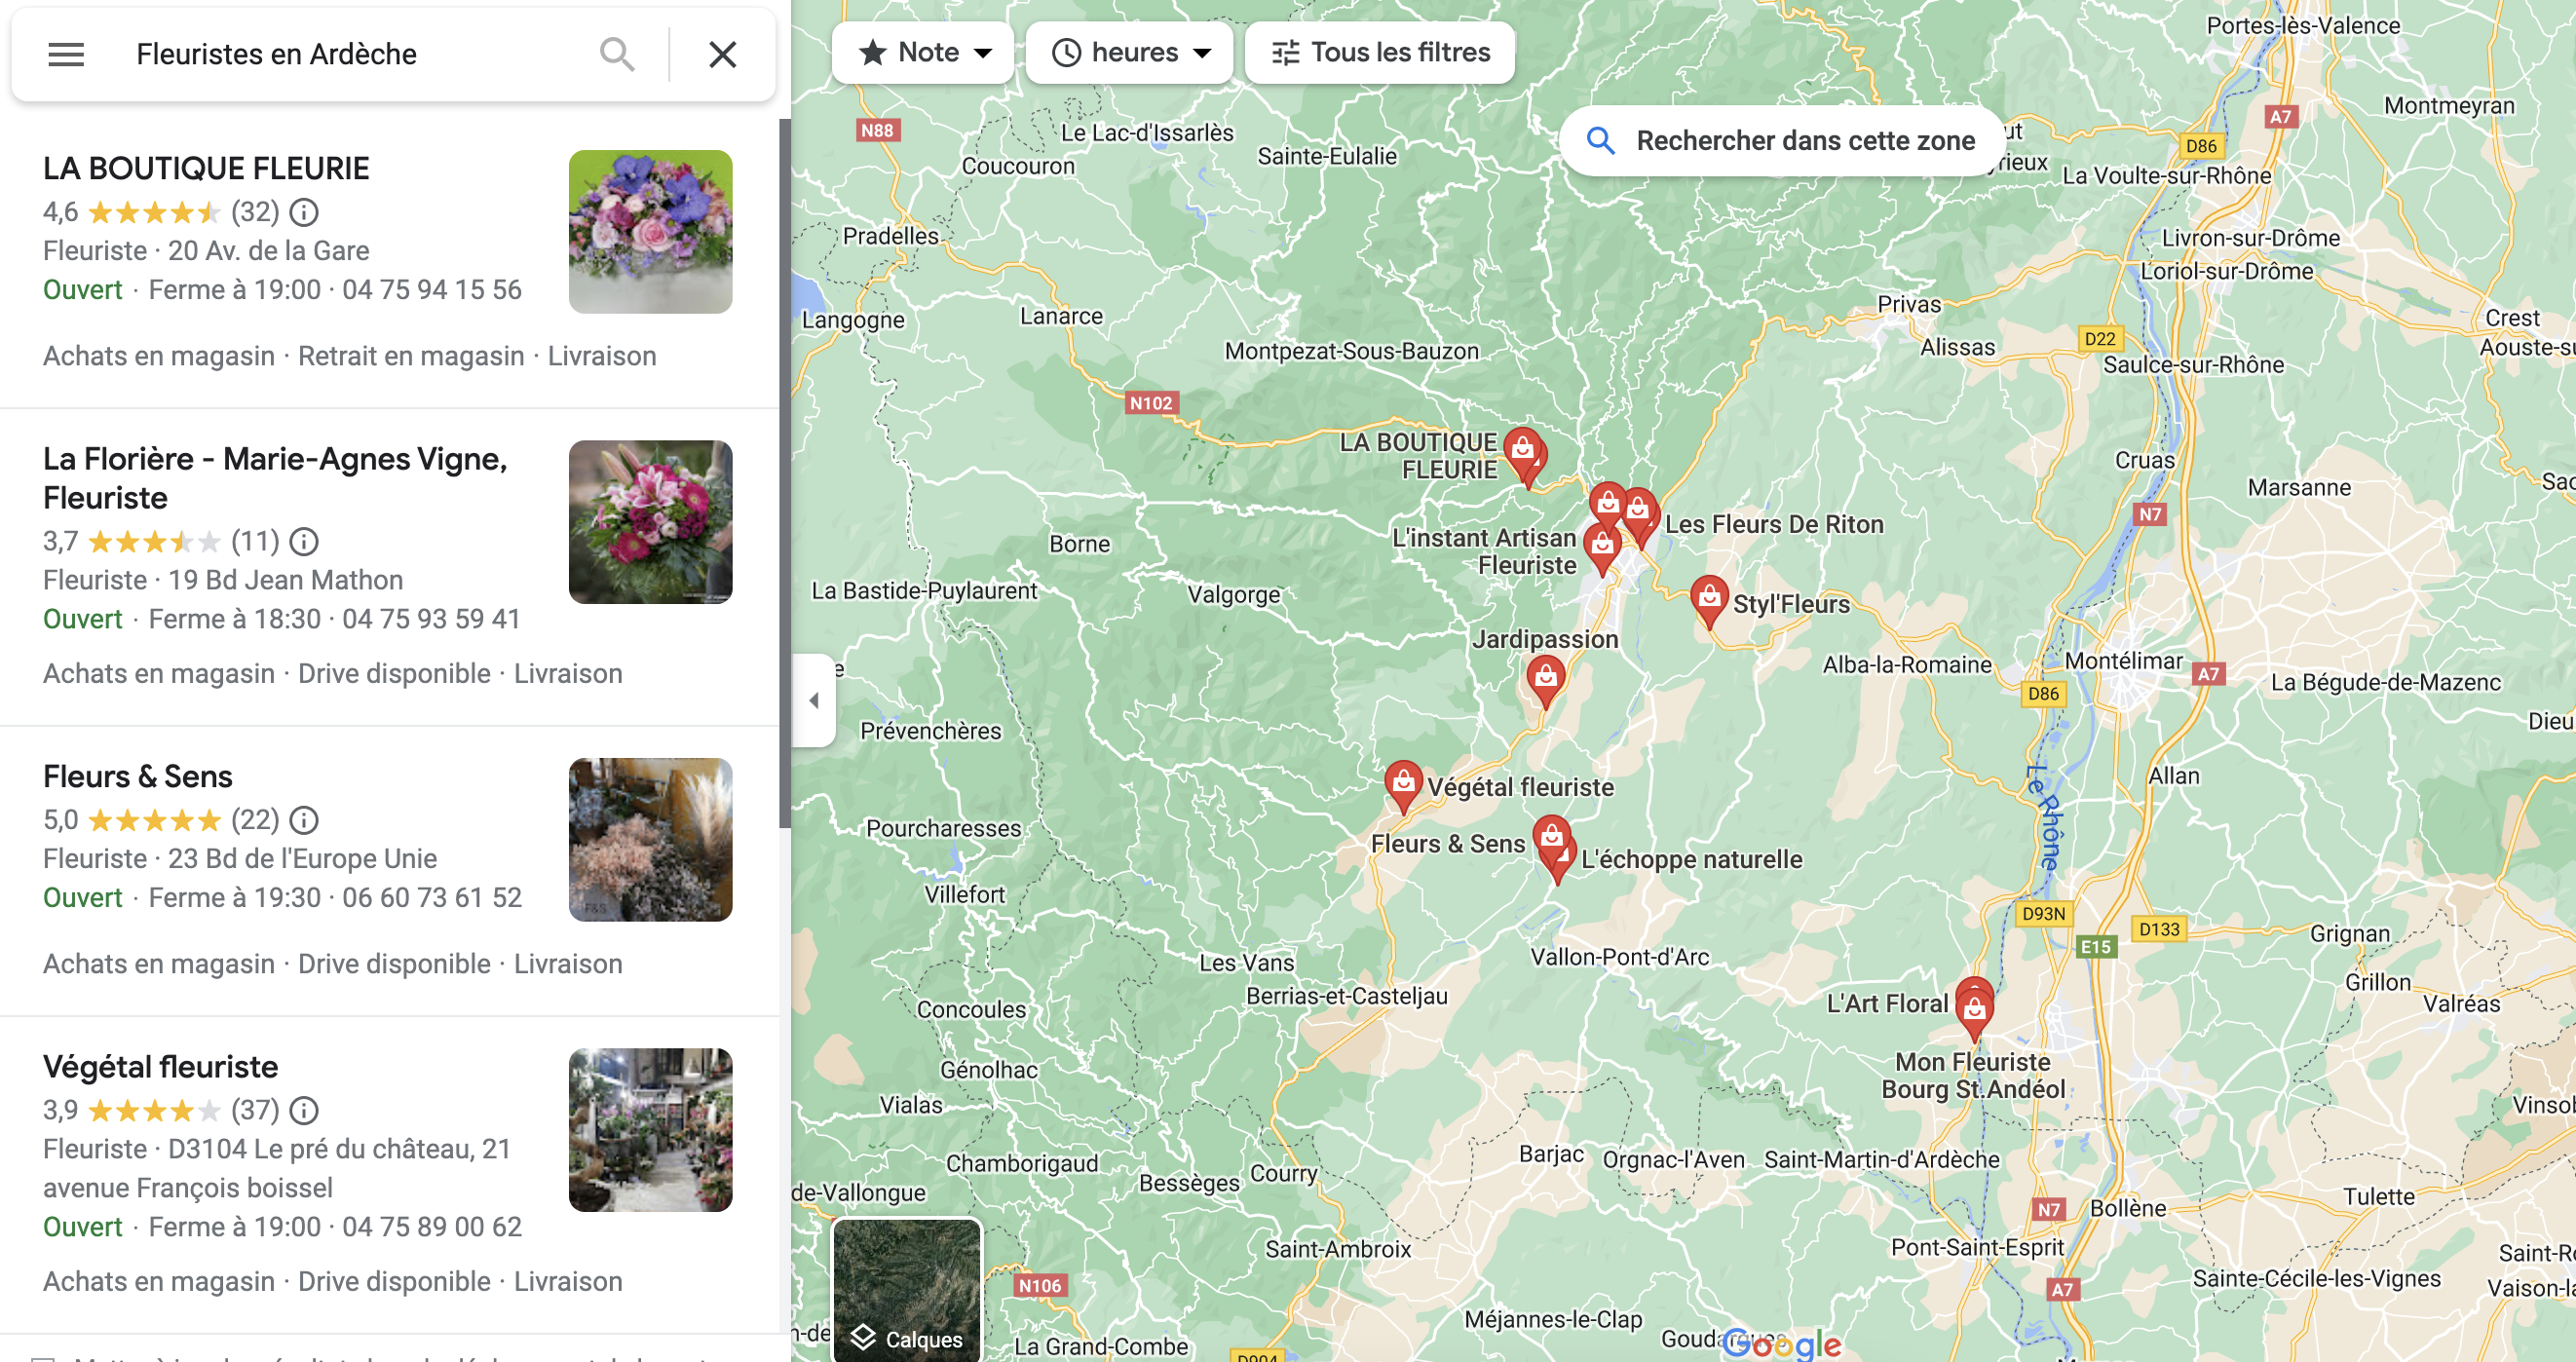Viewport: 2576px width, 1362px height.
Task: Open the Note rating filter dropdown
Action: point(922,52)
